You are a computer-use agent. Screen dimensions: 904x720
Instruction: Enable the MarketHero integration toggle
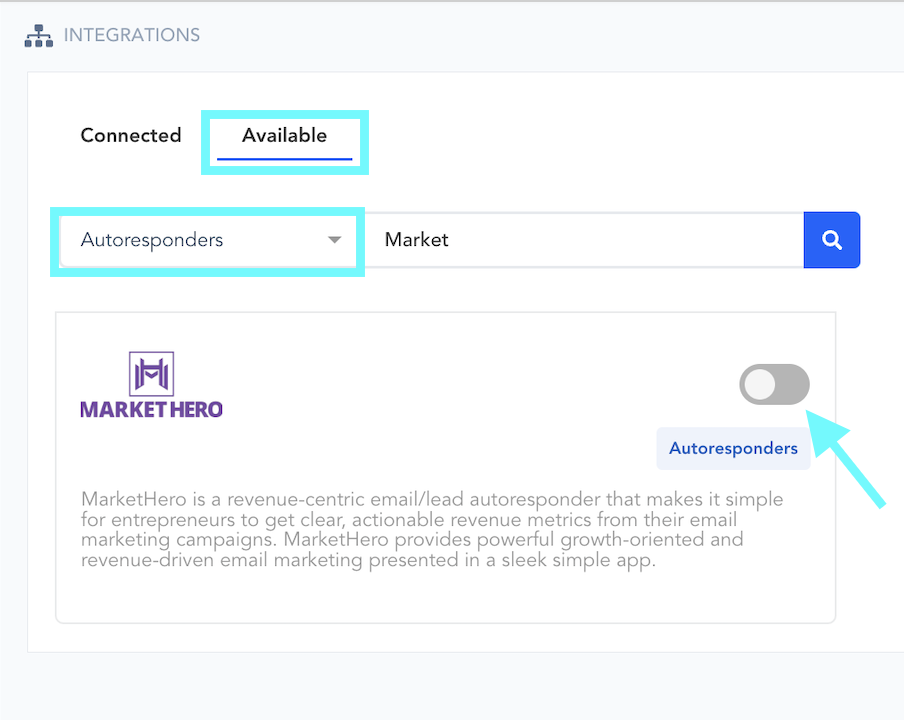tap(774, 385)
